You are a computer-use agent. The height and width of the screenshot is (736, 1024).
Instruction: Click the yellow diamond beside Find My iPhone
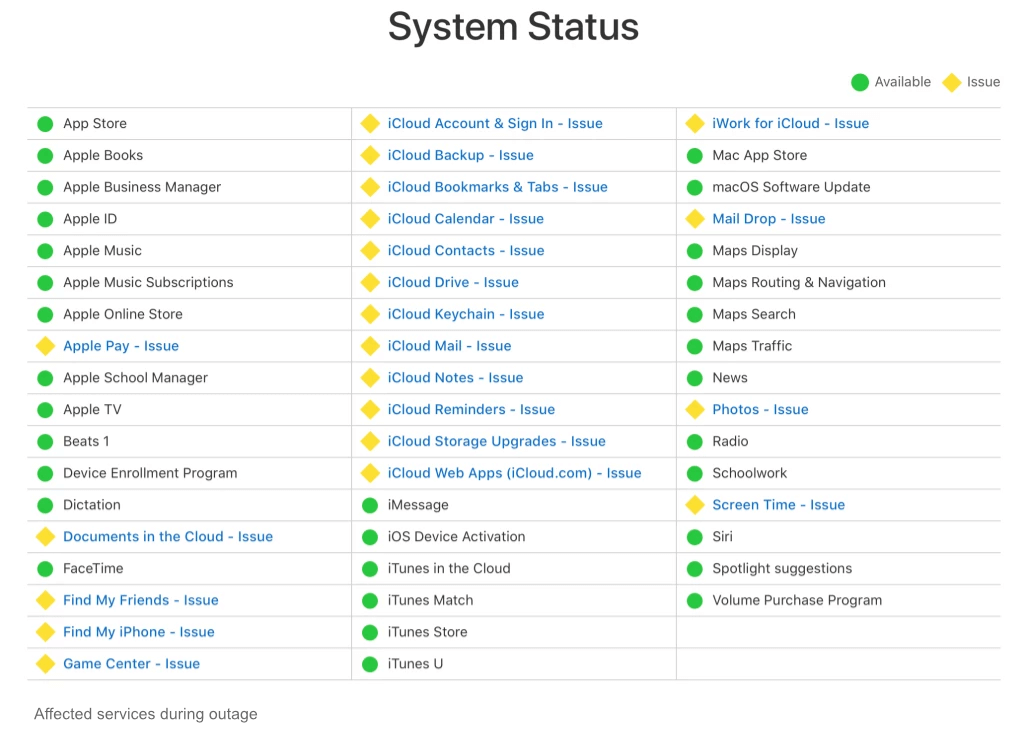[45, 632]
